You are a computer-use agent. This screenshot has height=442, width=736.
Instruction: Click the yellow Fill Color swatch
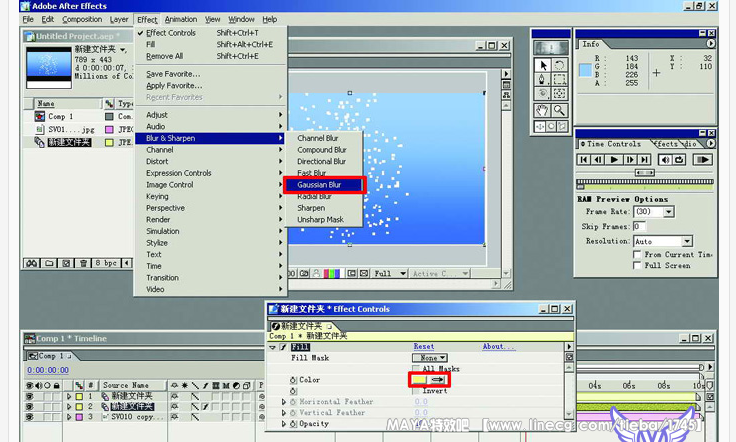419,380
